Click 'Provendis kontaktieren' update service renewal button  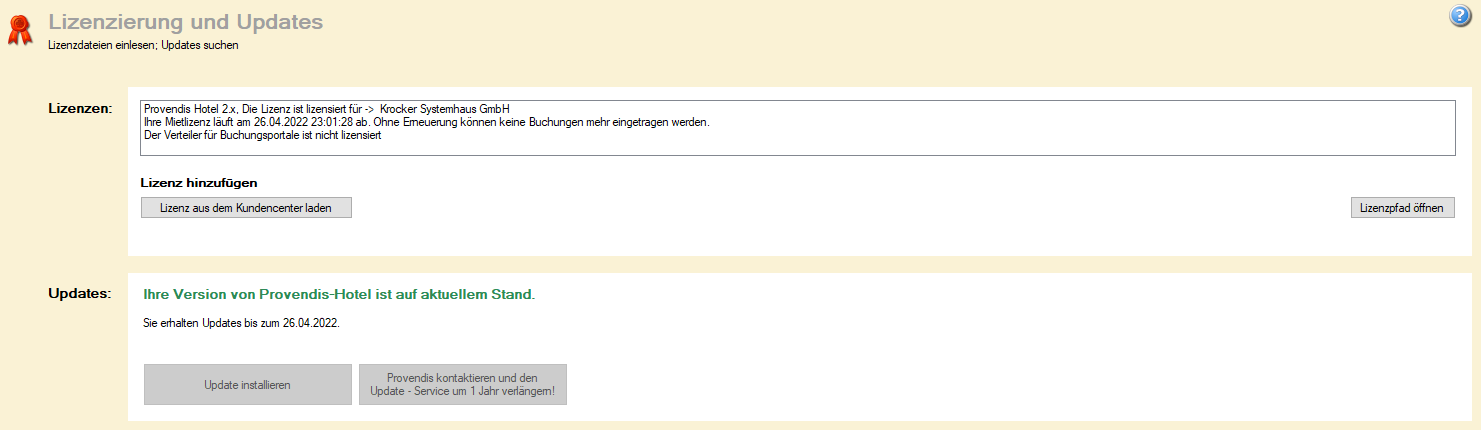pos(462,384)
